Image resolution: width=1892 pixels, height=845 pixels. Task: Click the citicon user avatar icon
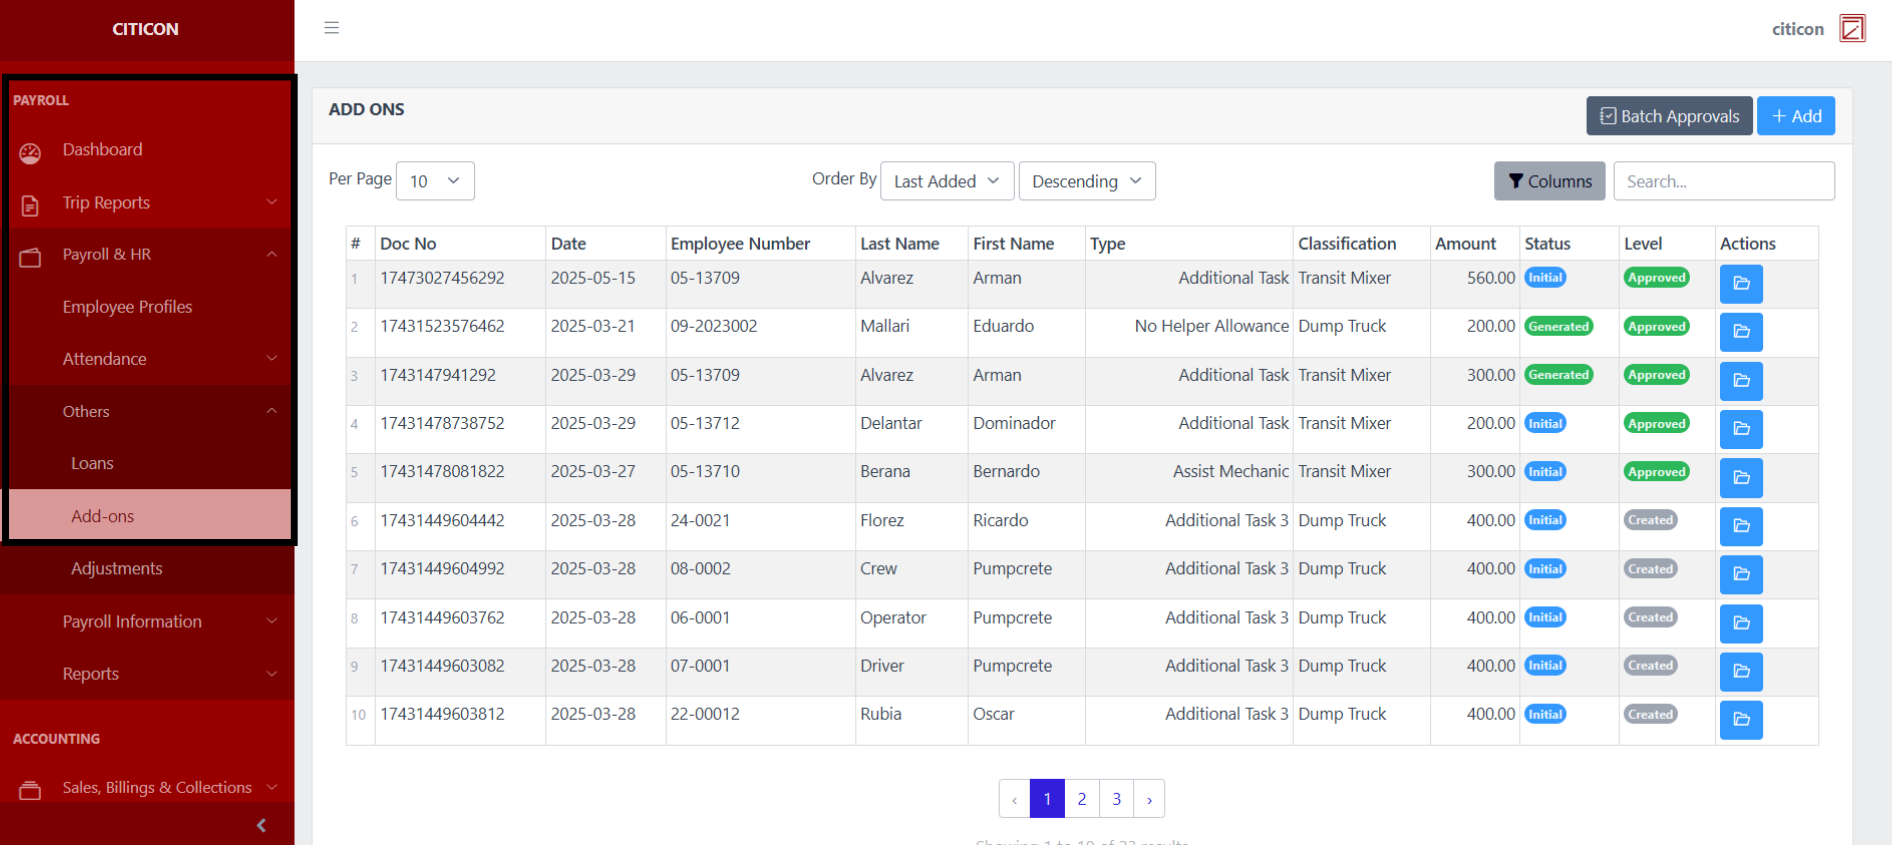[x=1852, y=28]
